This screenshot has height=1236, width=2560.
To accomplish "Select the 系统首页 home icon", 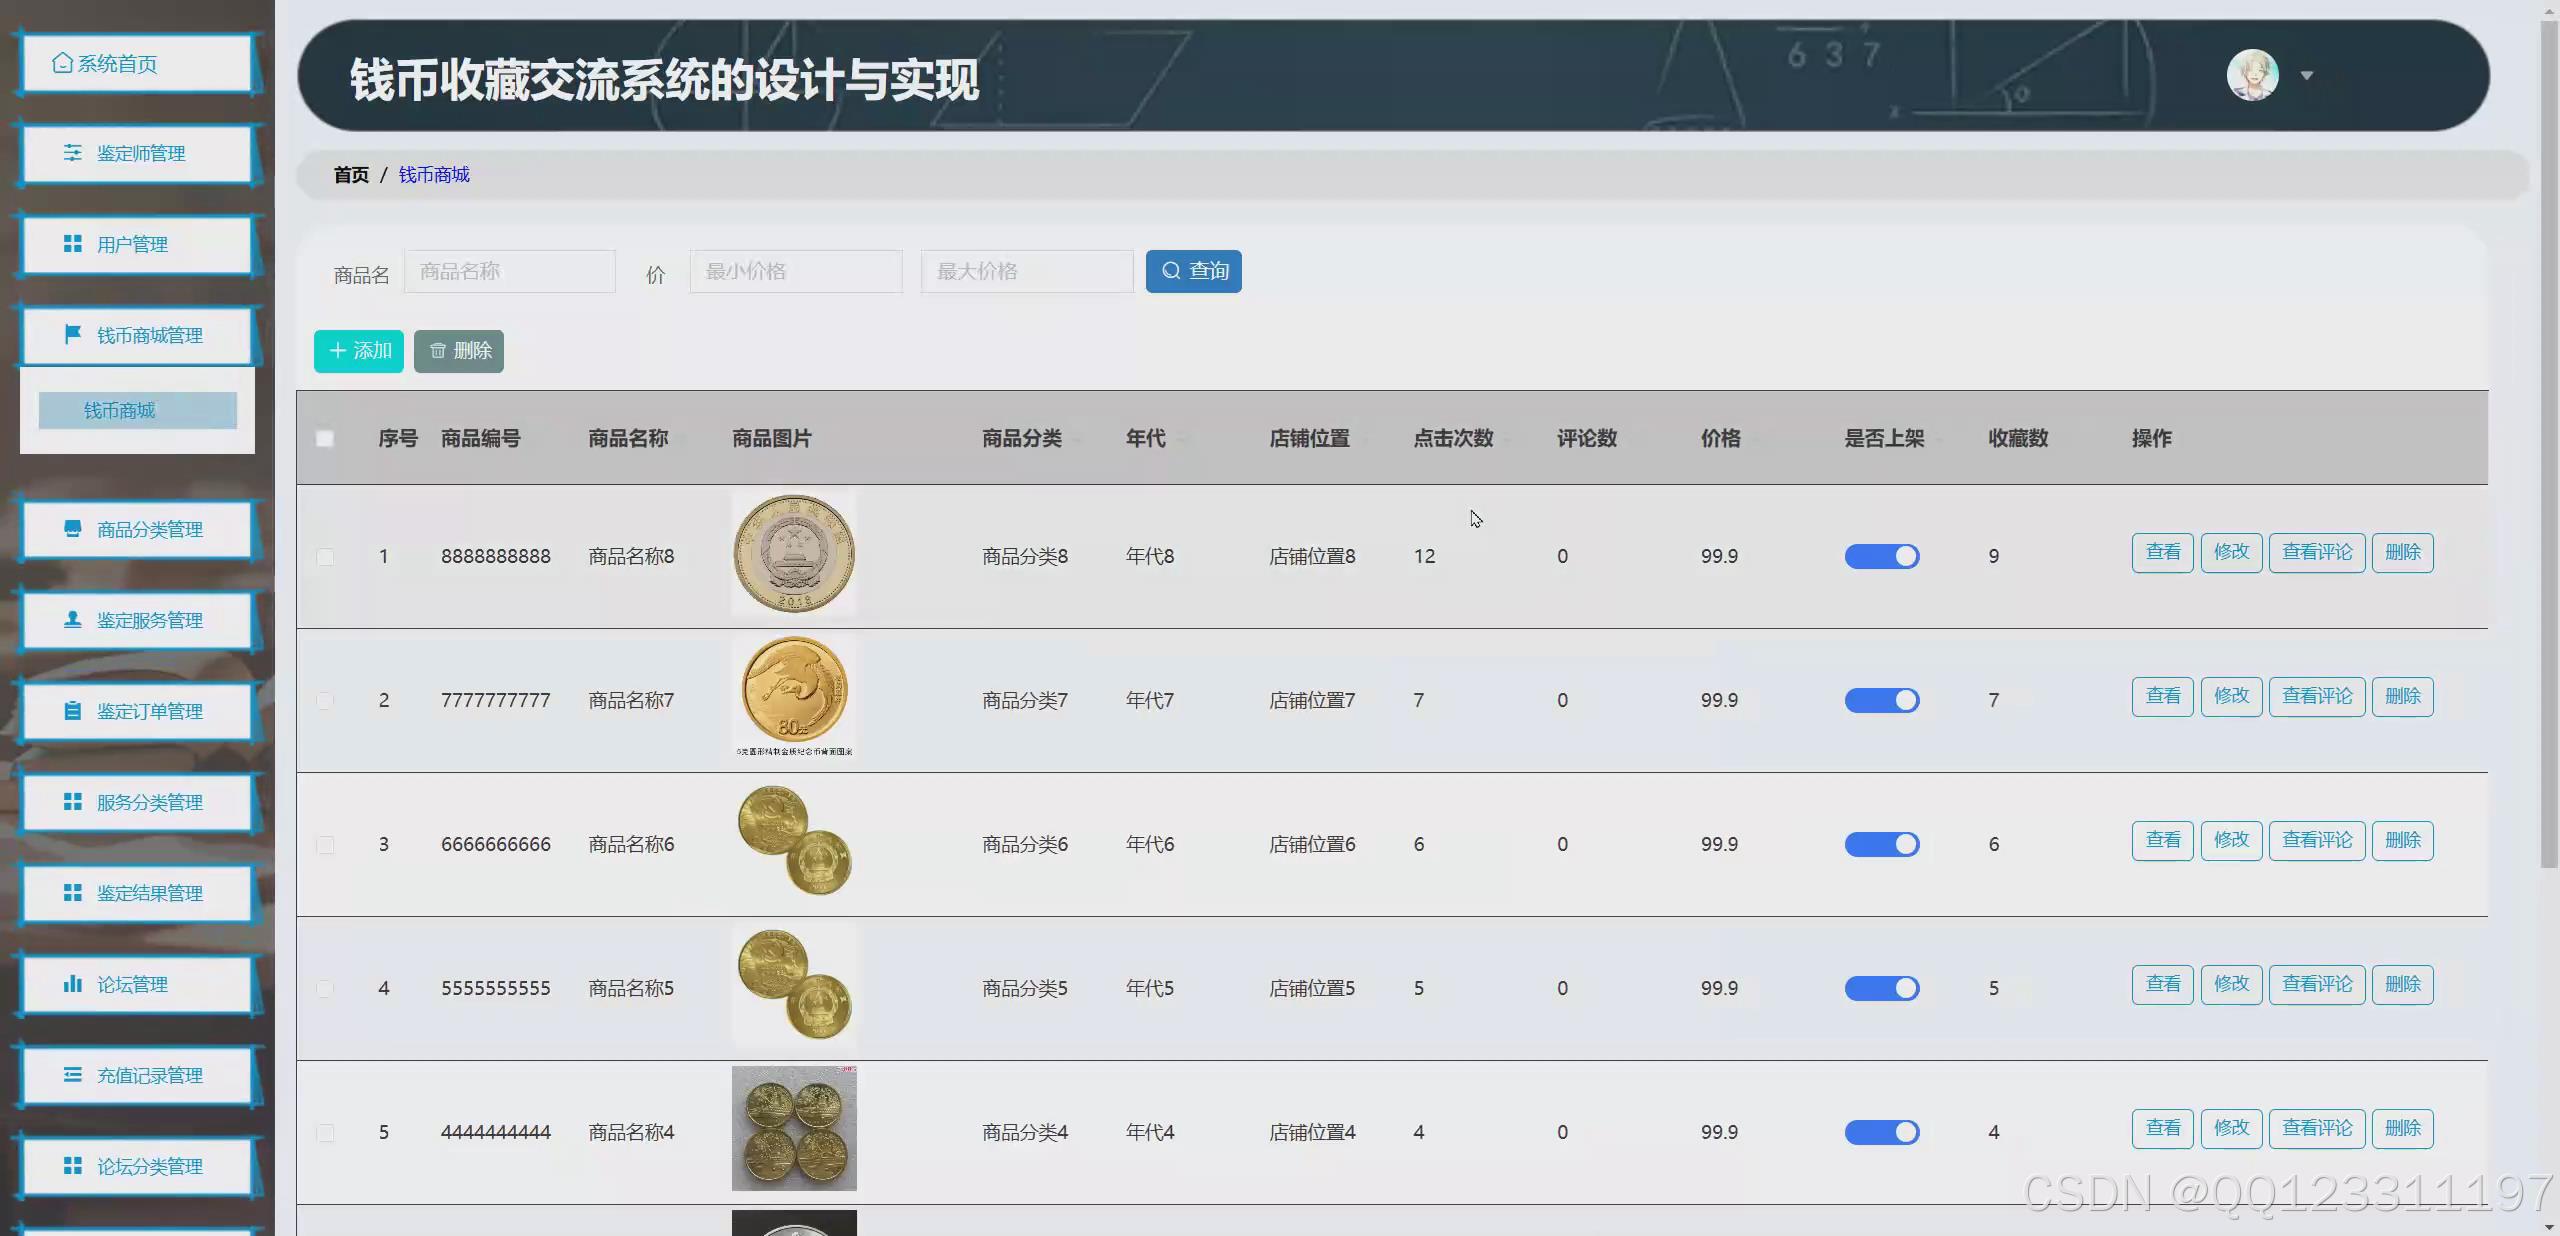I will pyautogui.click(x=62, y=63).
